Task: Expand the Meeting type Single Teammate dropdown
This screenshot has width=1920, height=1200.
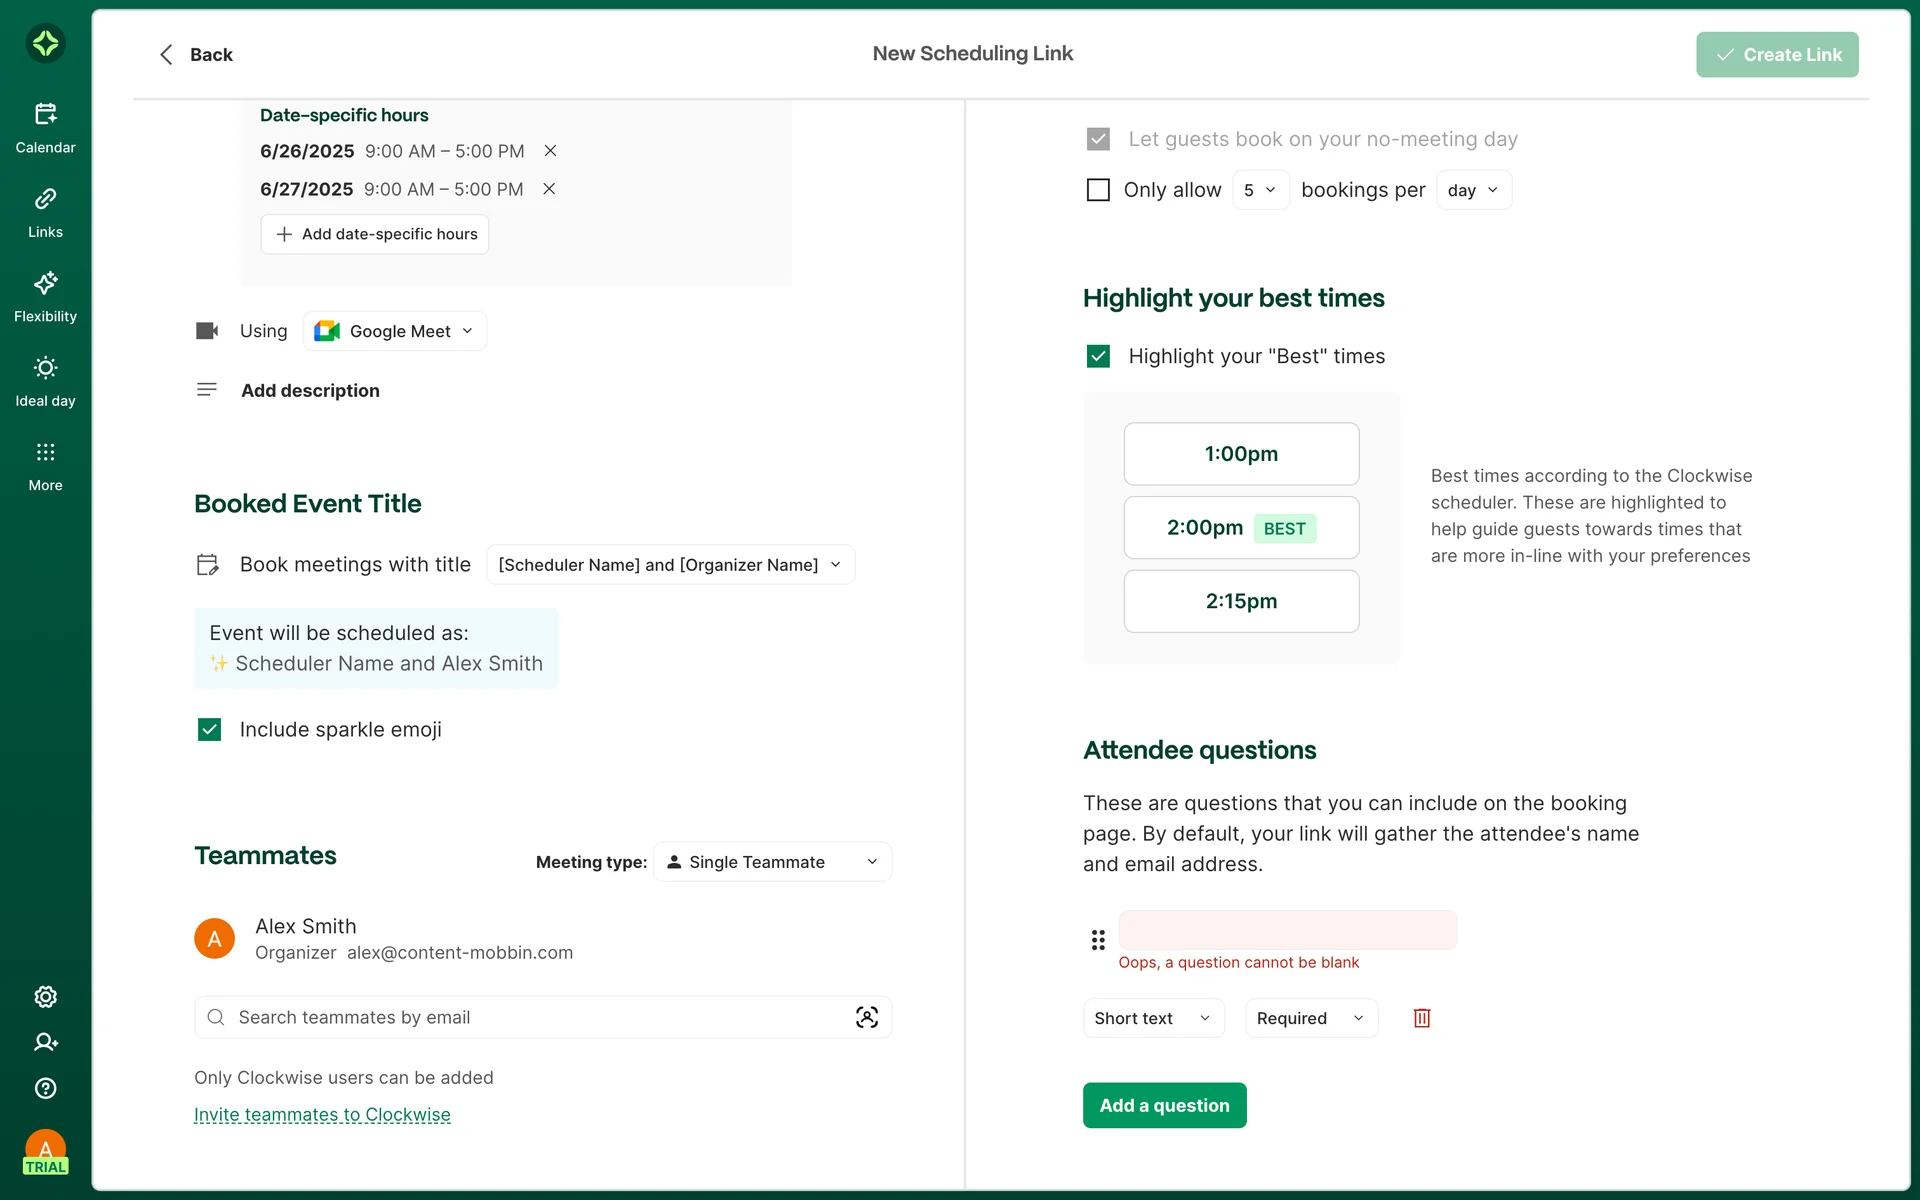Action: [772, 862]
